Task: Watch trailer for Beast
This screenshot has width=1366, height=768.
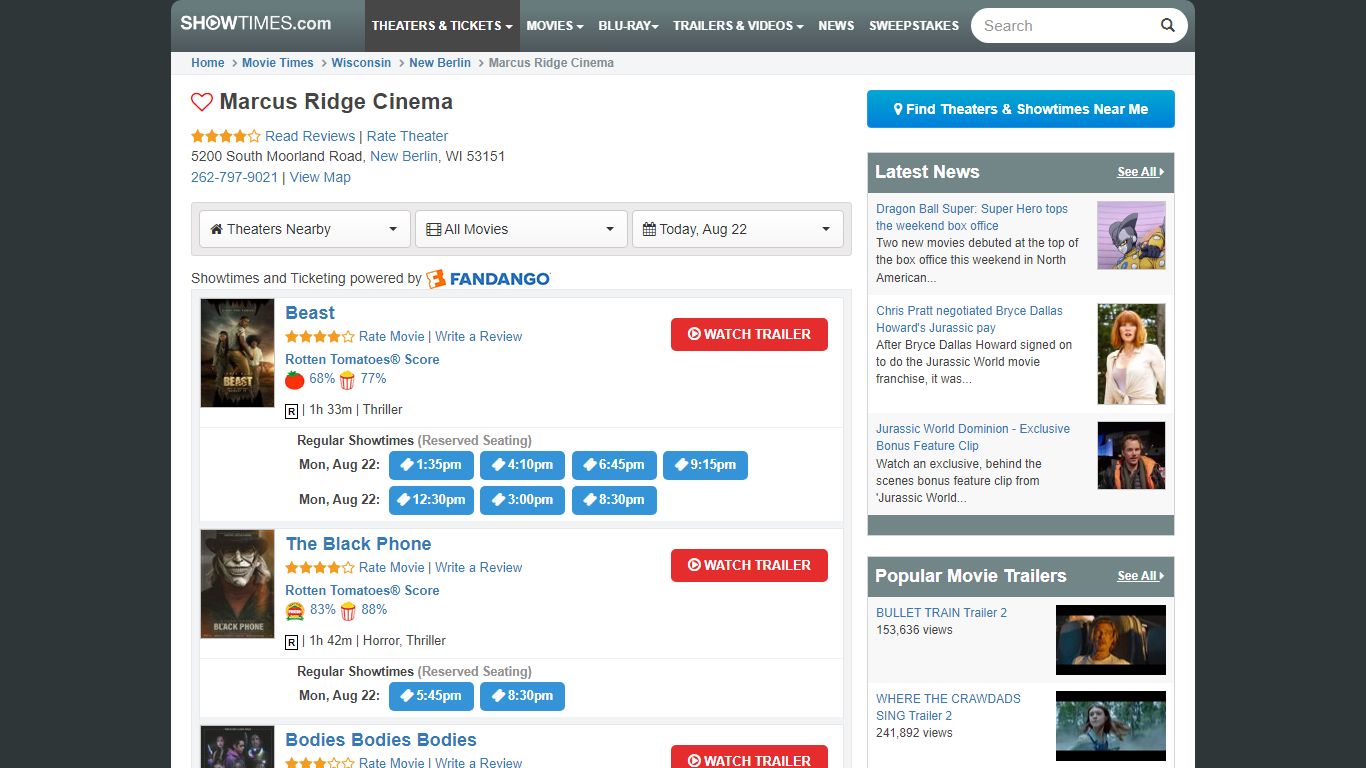Action: point(749,334)
